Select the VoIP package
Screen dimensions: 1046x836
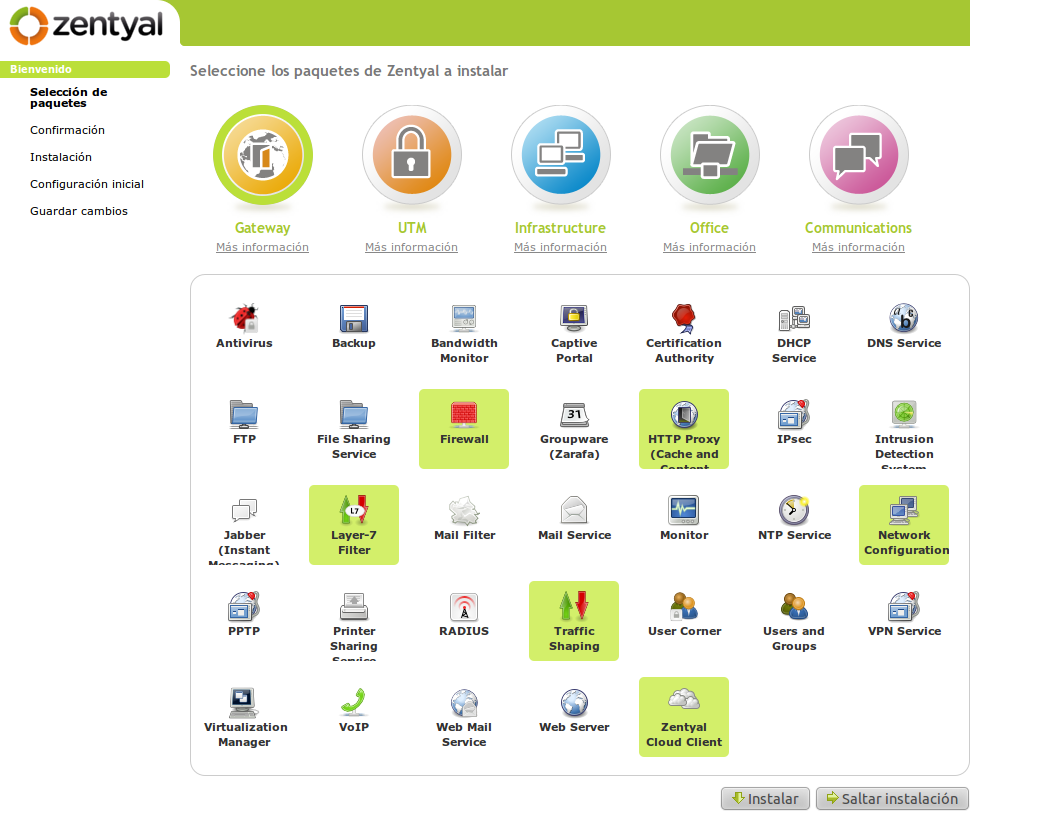(354, 717)
